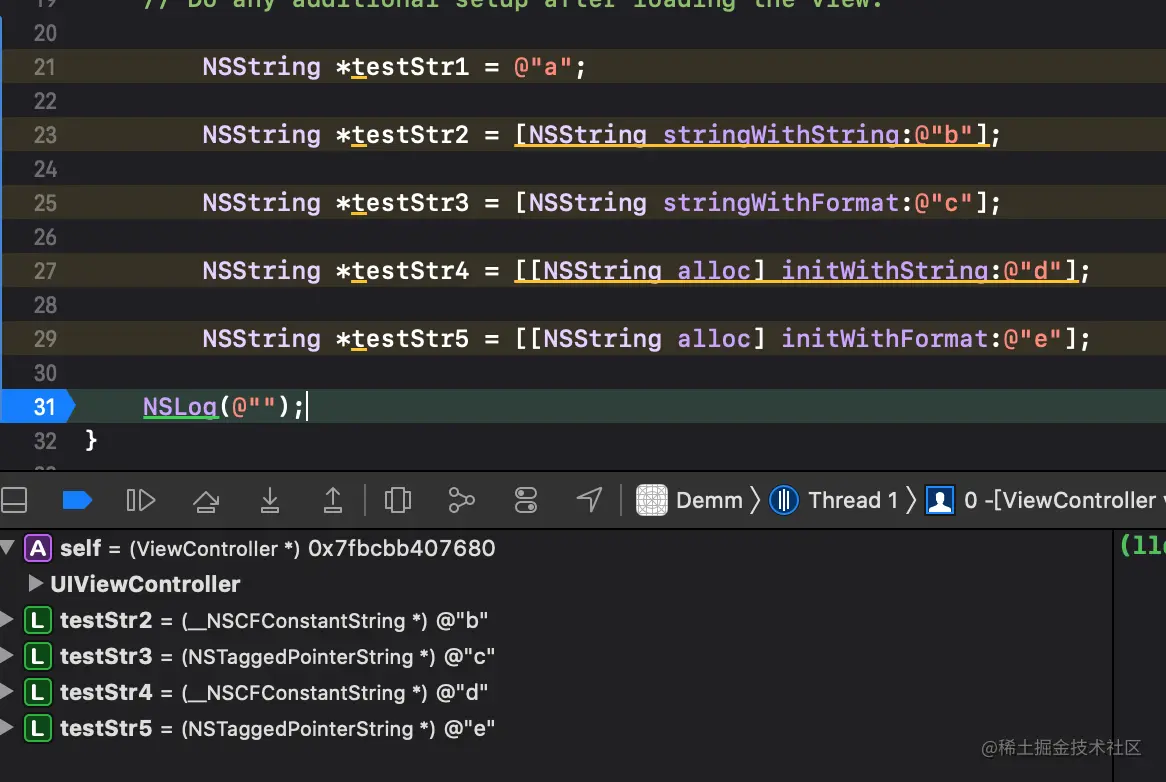Click the closing brace on line 32

click(x=91, y=440)
